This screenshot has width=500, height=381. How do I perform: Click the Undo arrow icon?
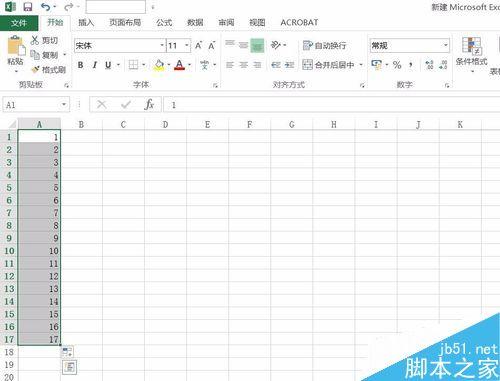pos(46,7)
